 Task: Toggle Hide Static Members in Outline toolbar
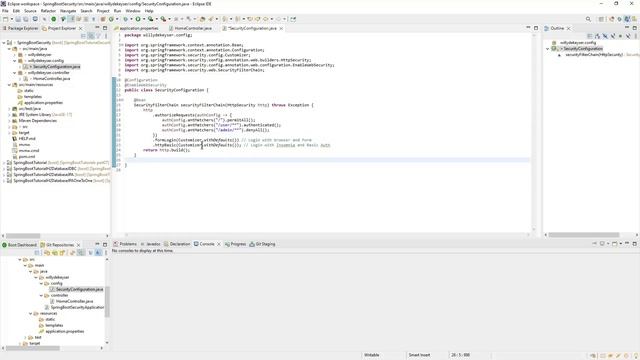click(x=613, y=36)
